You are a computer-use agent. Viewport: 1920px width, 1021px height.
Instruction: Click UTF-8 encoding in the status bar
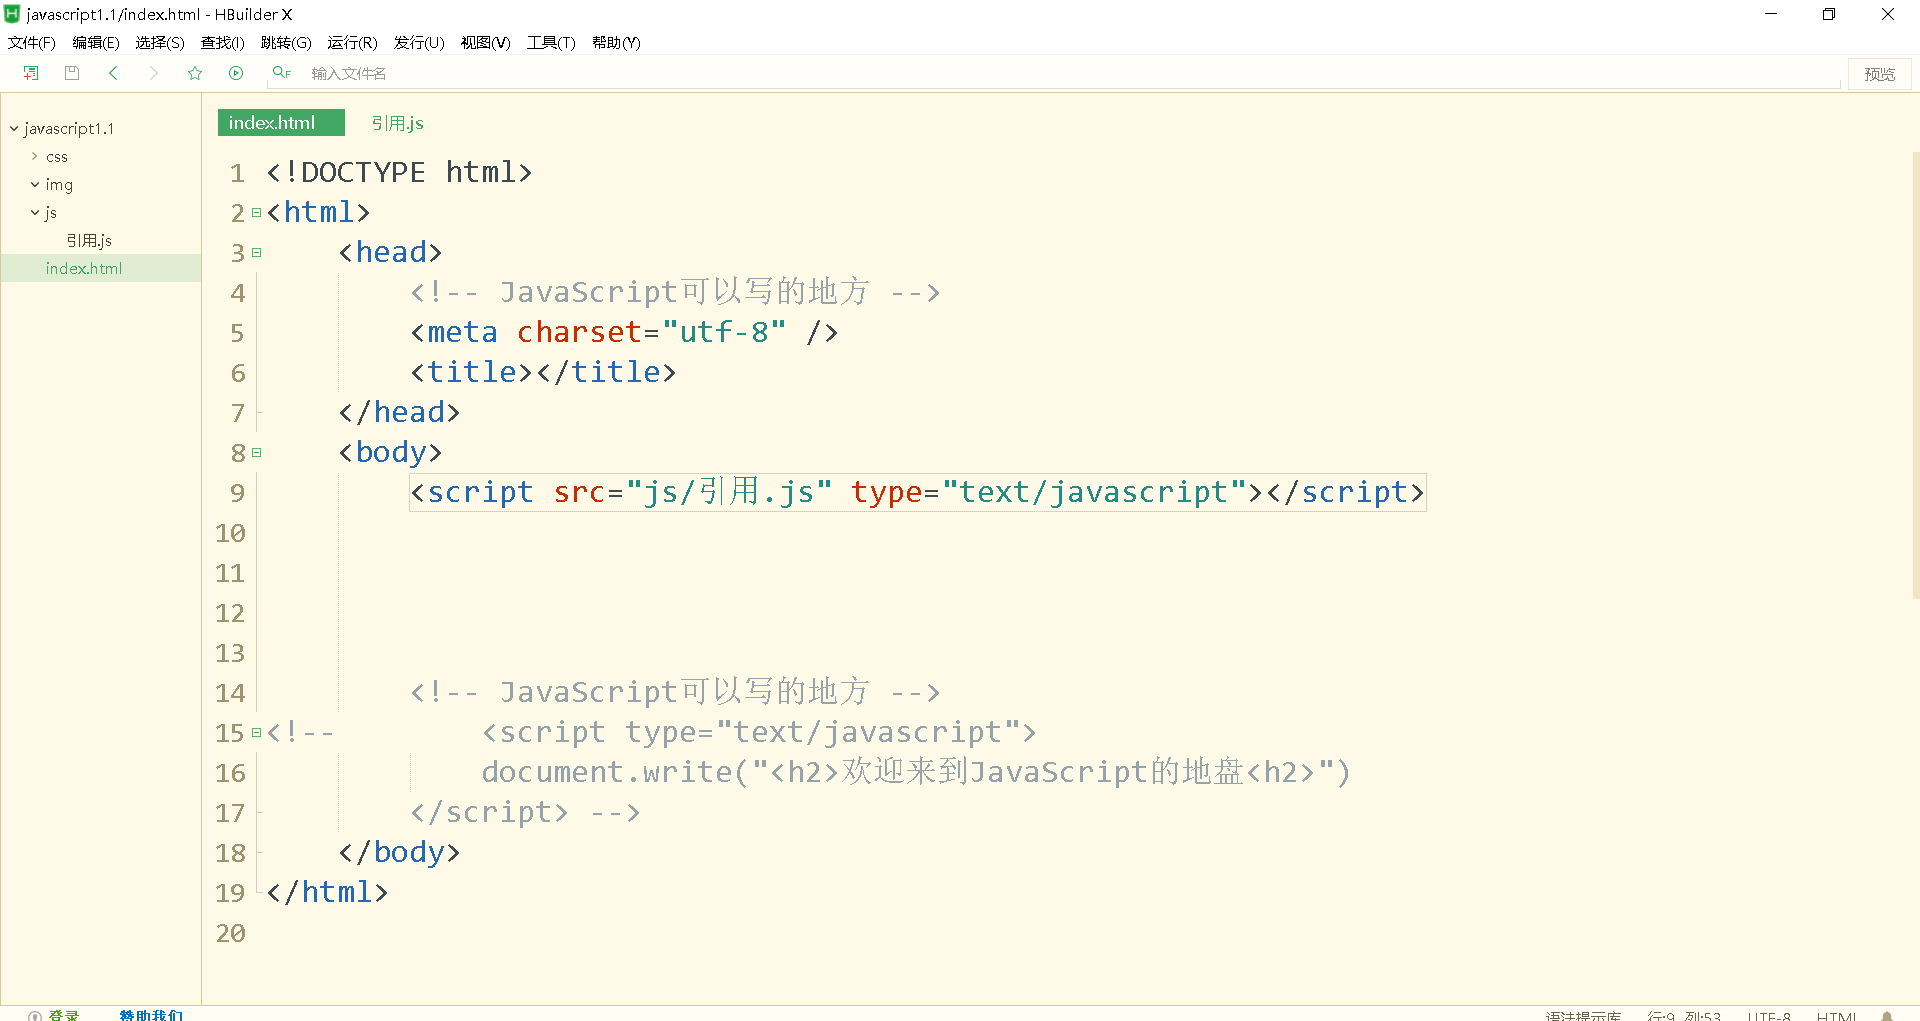(1768, 1015)
